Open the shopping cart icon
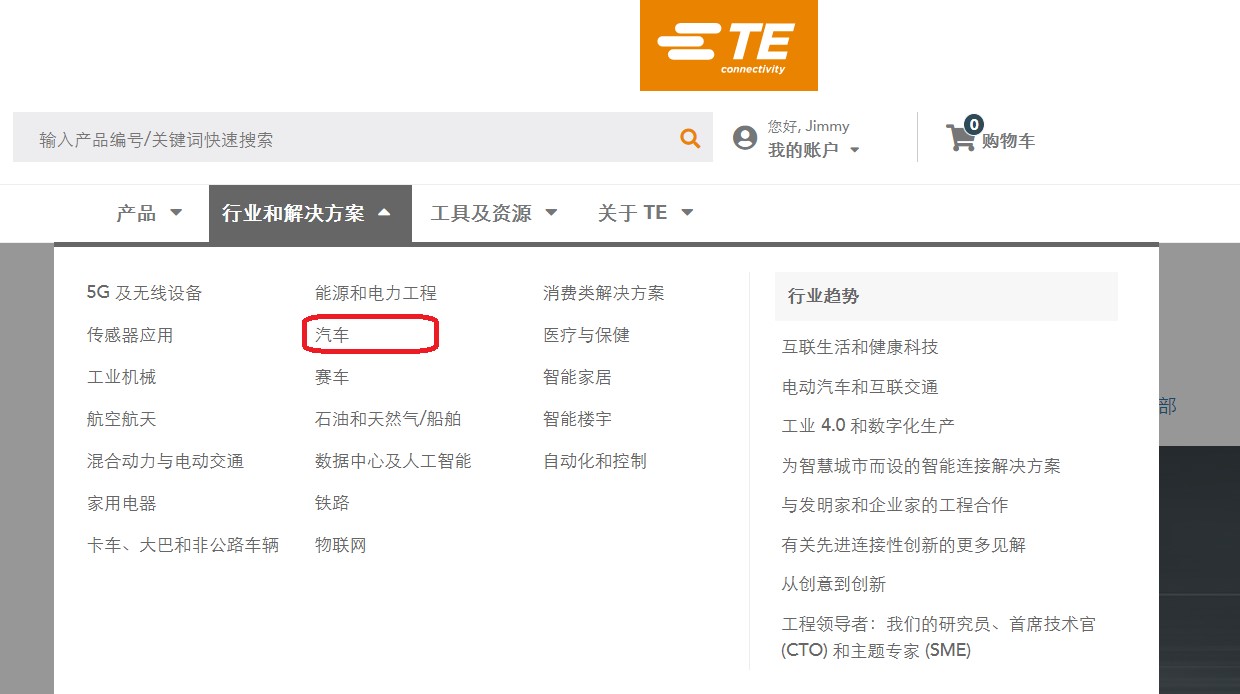Screen dimensions: 1240x694 [x=960, y=138]
